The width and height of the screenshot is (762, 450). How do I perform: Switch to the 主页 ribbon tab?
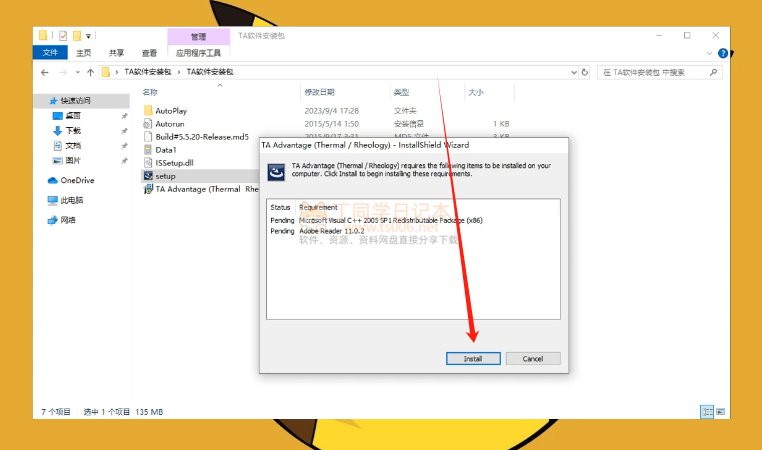click(84, 52)
